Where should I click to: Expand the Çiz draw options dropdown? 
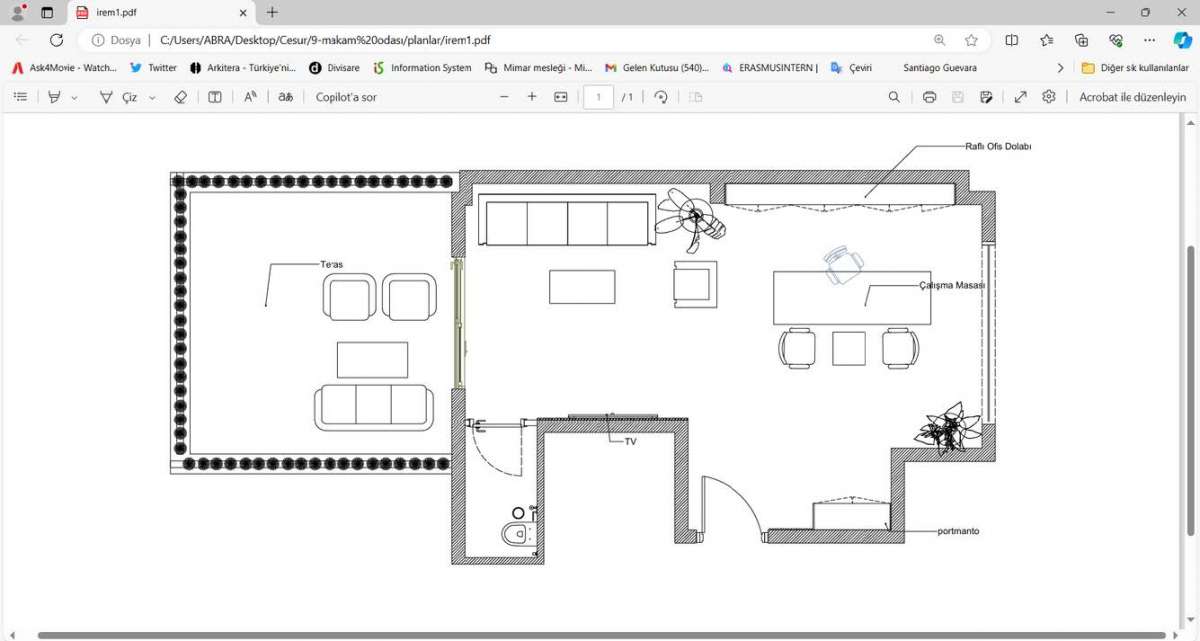coord(152,98)
